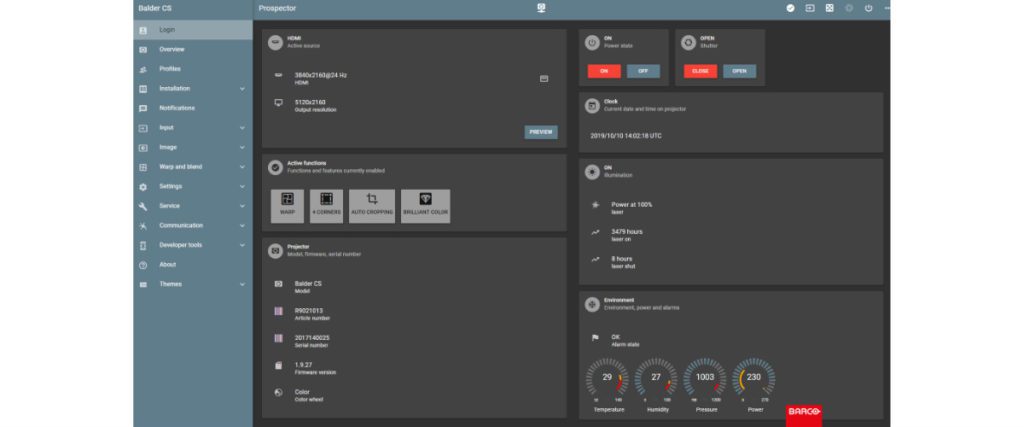Go to Overview in the sidebar
This screenshot has height=427, width=1024.
193,50
